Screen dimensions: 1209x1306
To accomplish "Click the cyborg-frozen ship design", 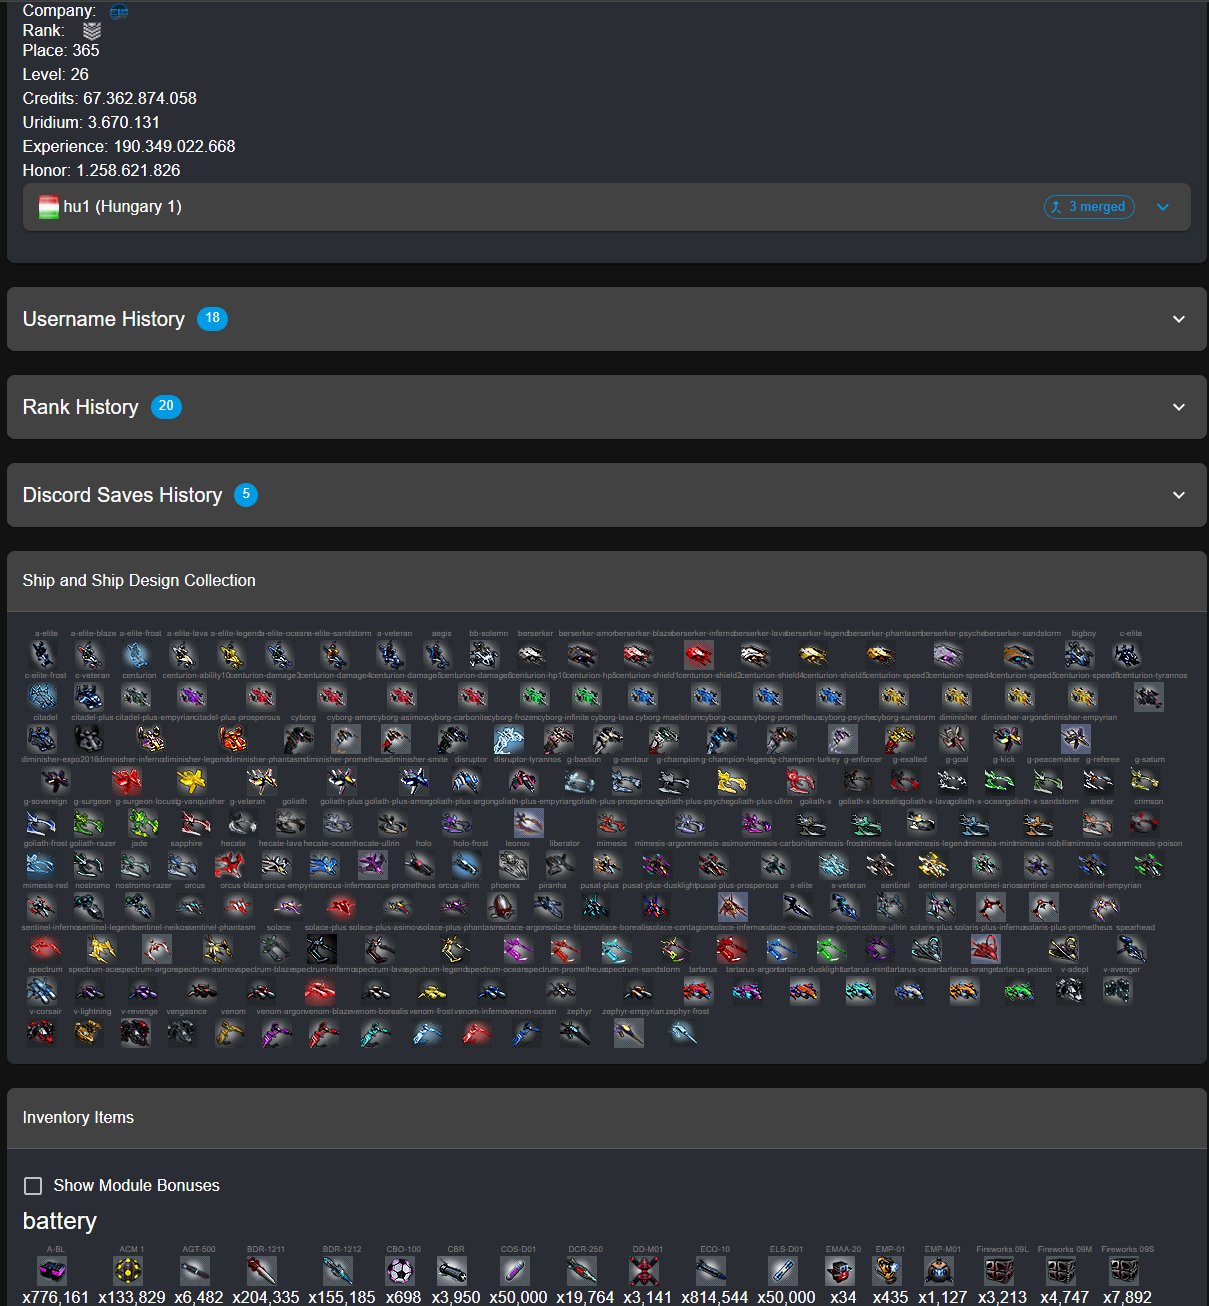I will point(508,739).
